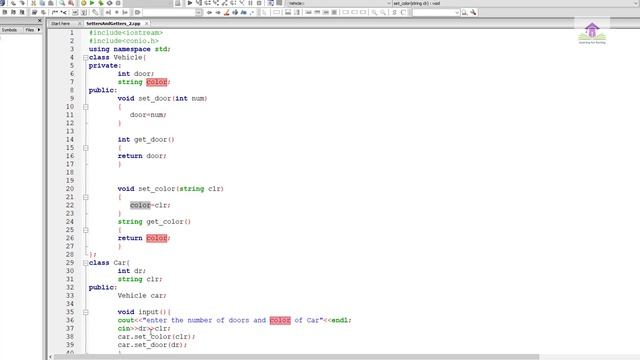Click the horizontal scrollbar of editor
Image resolution: width=640 pixels, height=360 pixels.
point(296,357)
